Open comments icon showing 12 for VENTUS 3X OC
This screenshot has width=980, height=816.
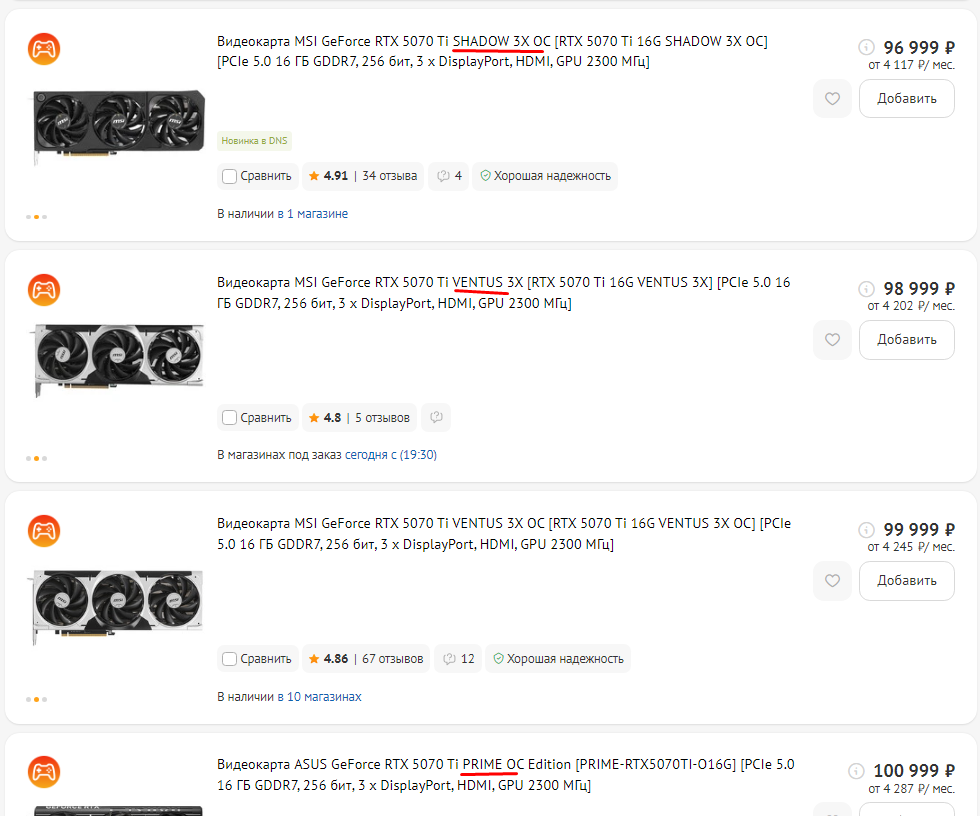point(458,659)
